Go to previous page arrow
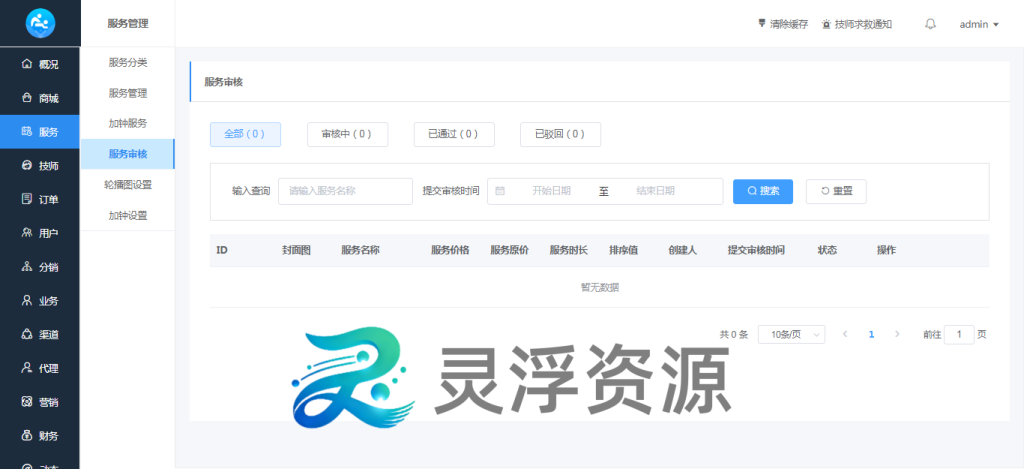 pyautogui.click(x=845, y=334)
